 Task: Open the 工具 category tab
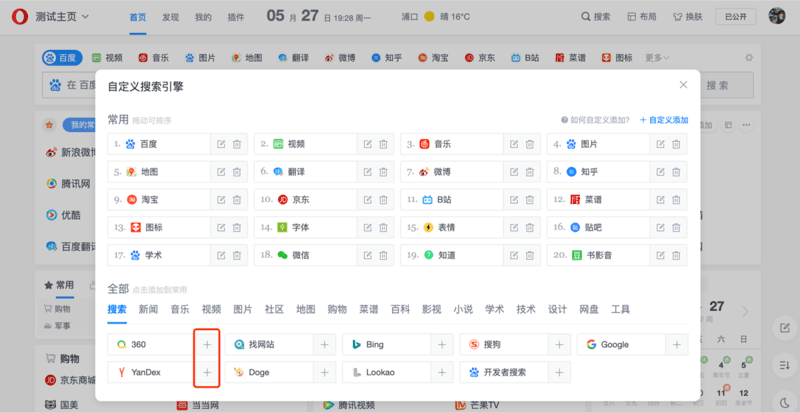620,309
